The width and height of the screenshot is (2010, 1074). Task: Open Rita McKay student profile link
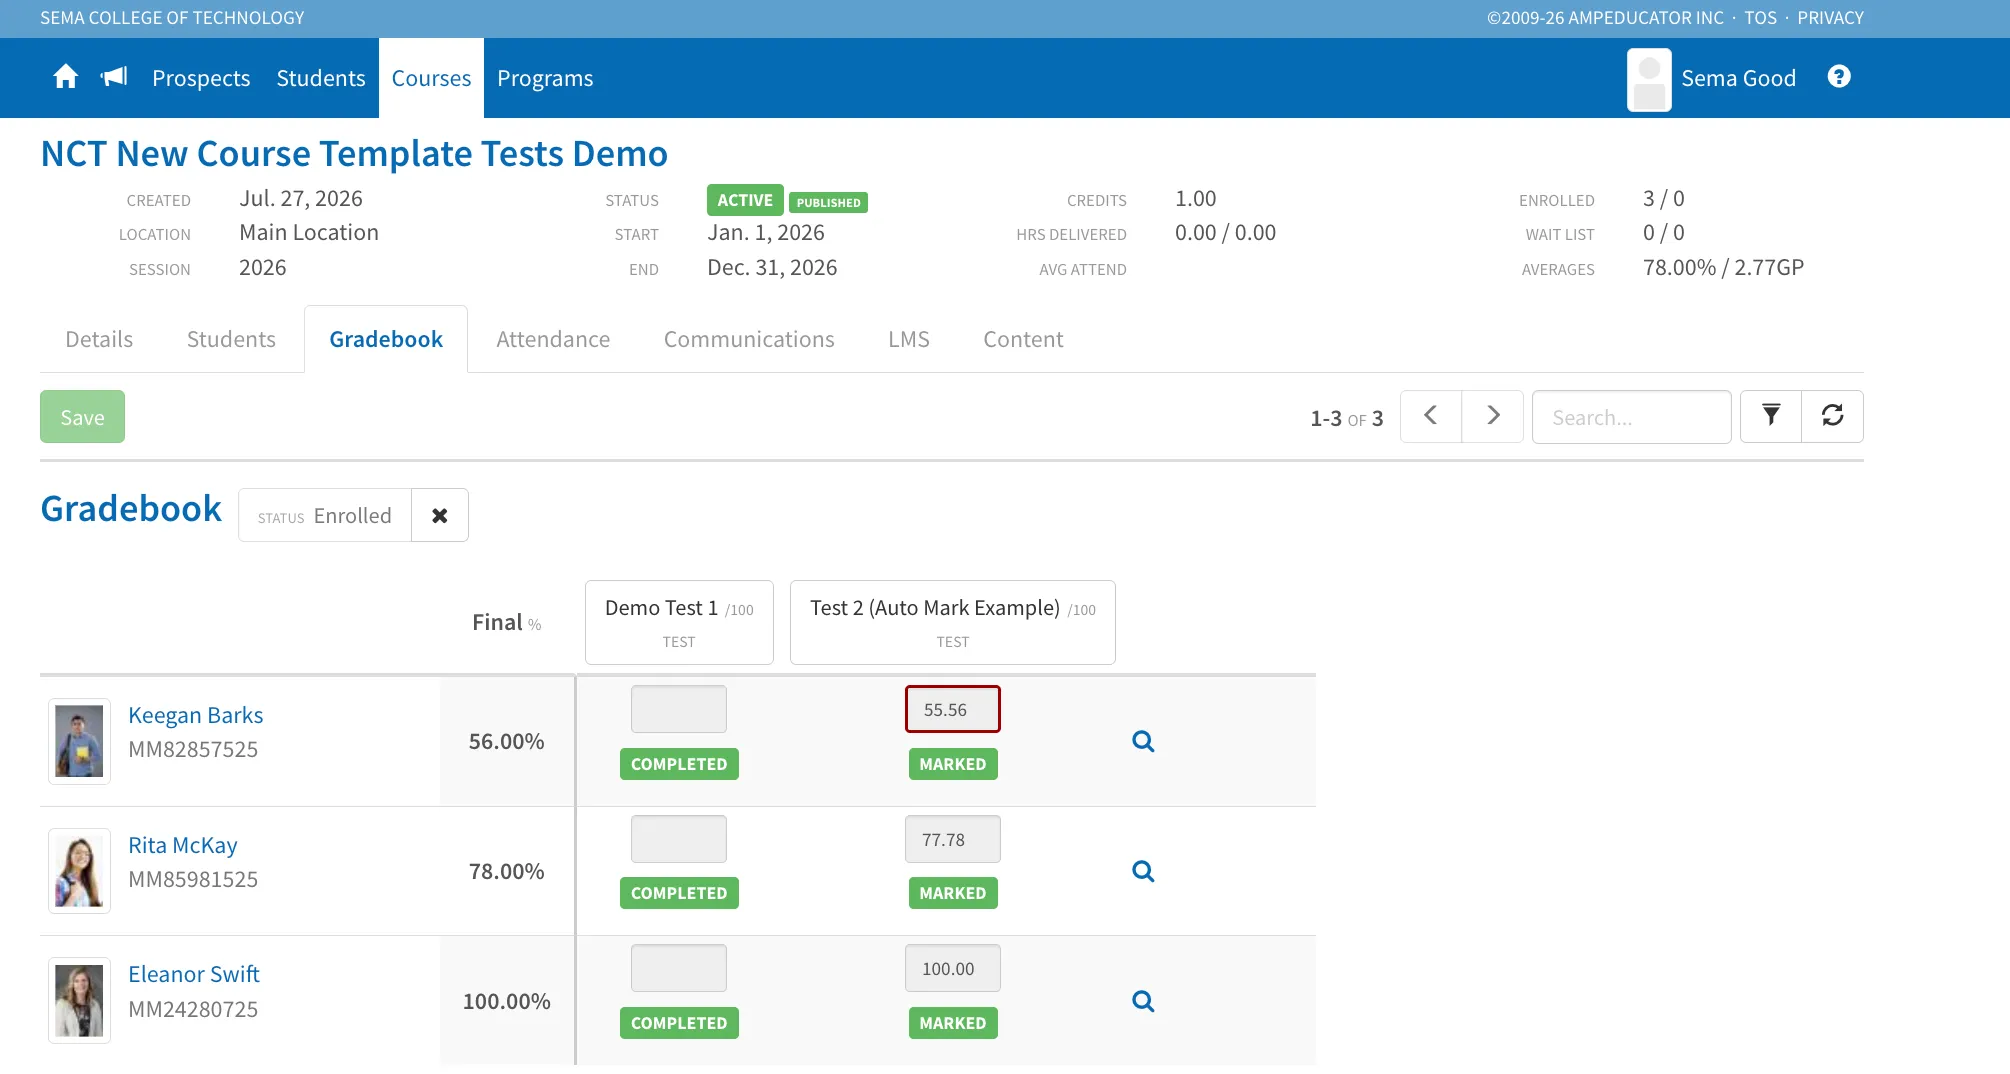pyautogui.click(x=183, y=845)
